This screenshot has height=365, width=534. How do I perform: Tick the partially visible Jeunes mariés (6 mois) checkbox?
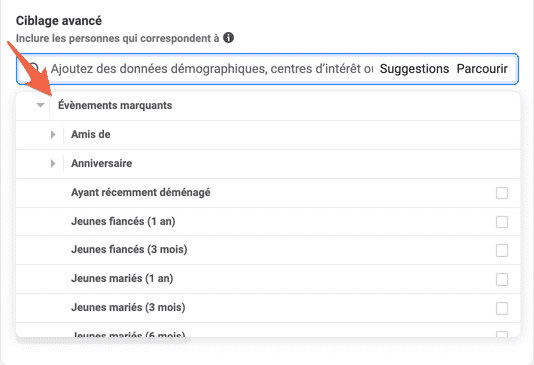point(502,334)
